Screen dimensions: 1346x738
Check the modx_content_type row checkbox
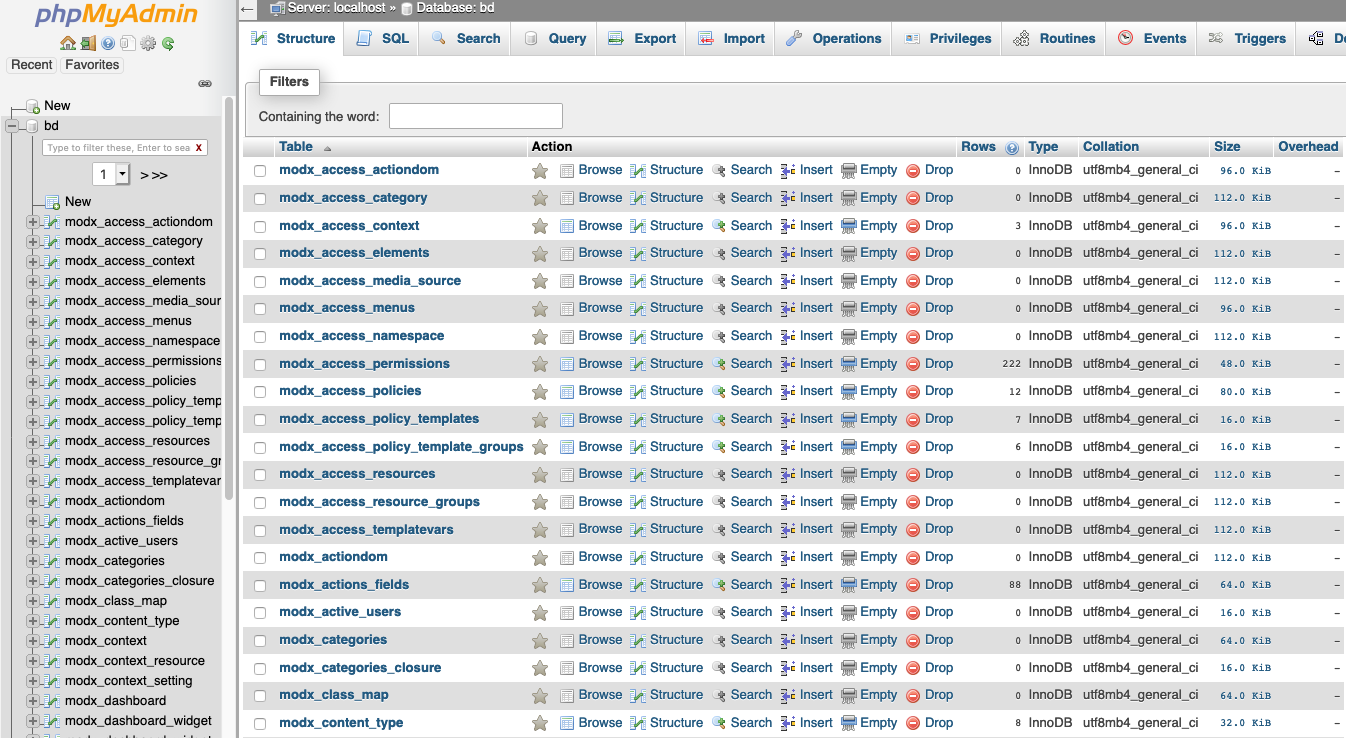[x=260, y=723]
